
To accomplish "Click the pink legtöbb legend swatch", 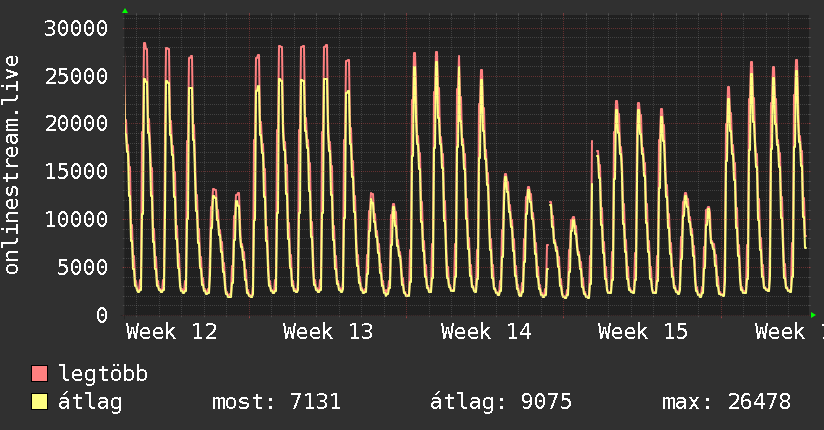I will pos(39,373).
